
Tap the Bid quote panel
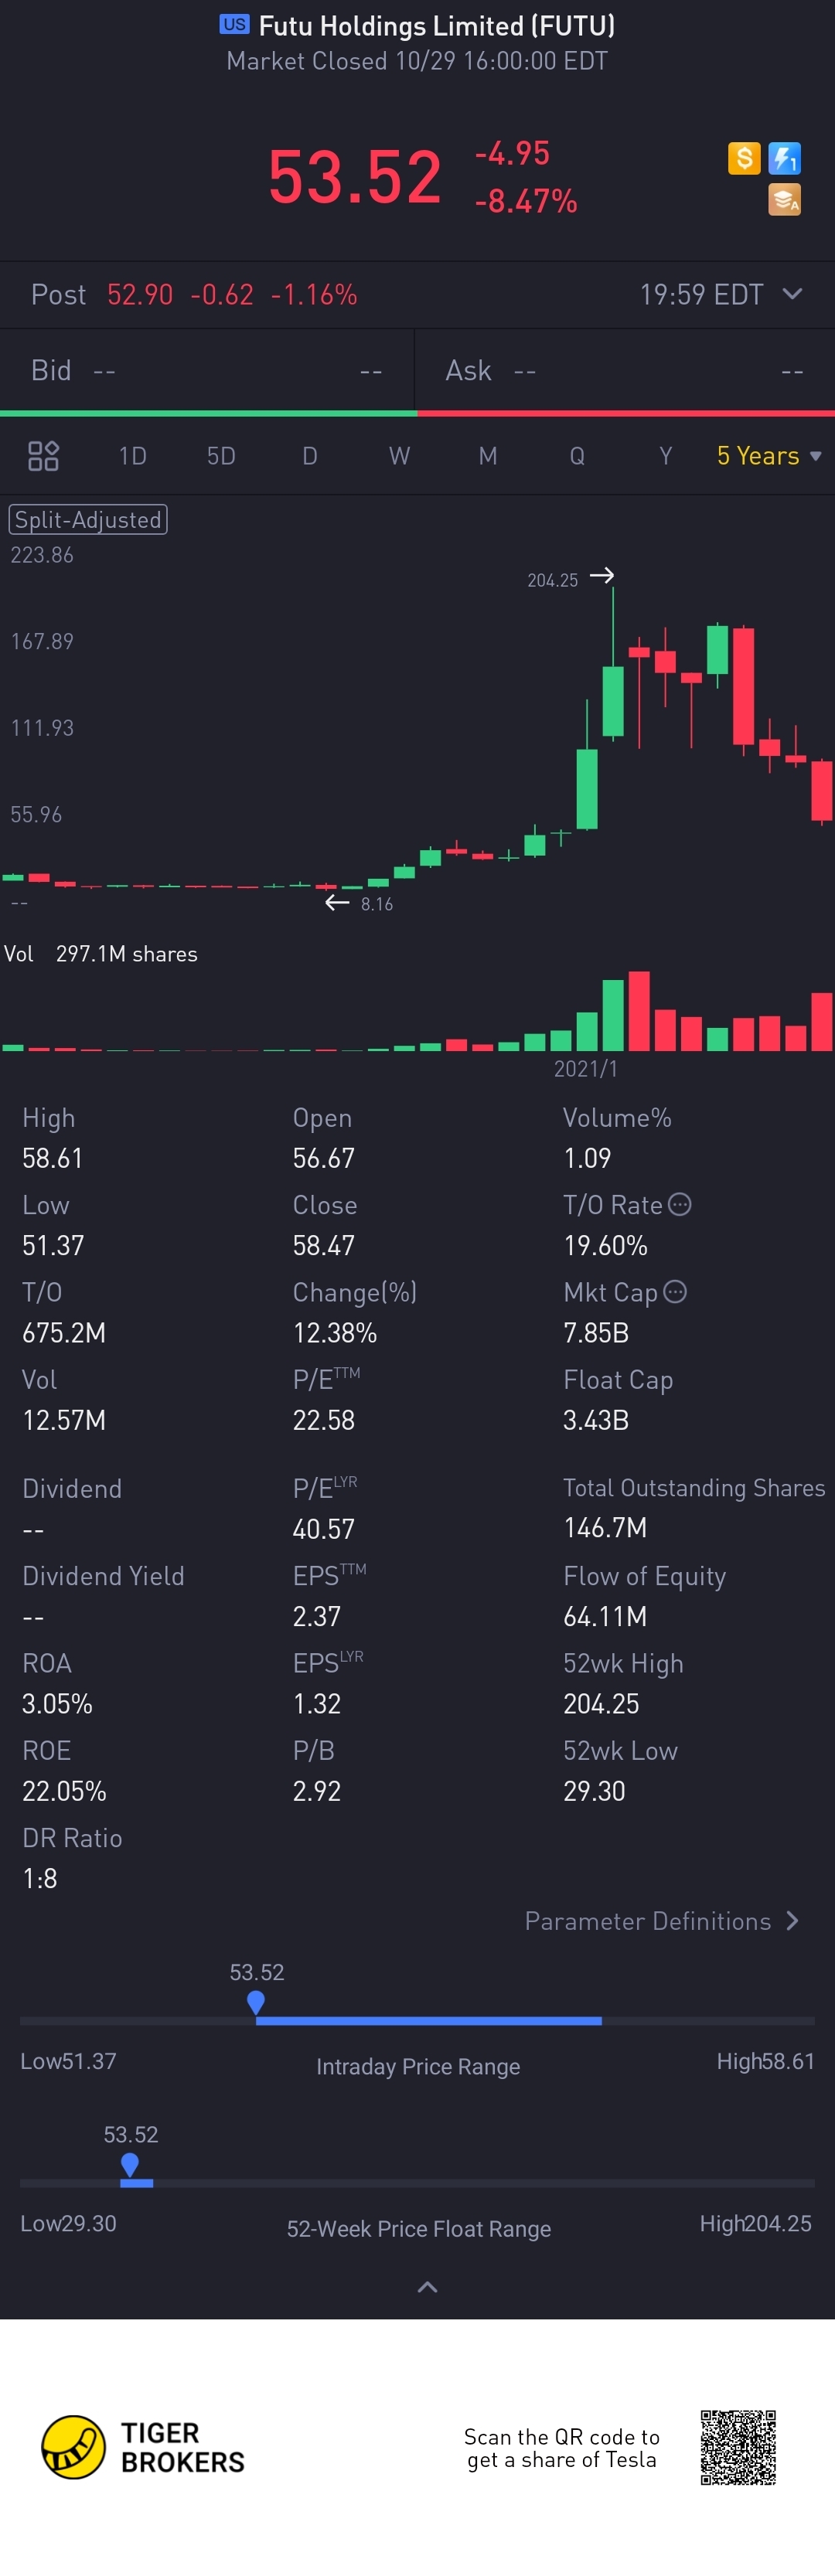207,371
